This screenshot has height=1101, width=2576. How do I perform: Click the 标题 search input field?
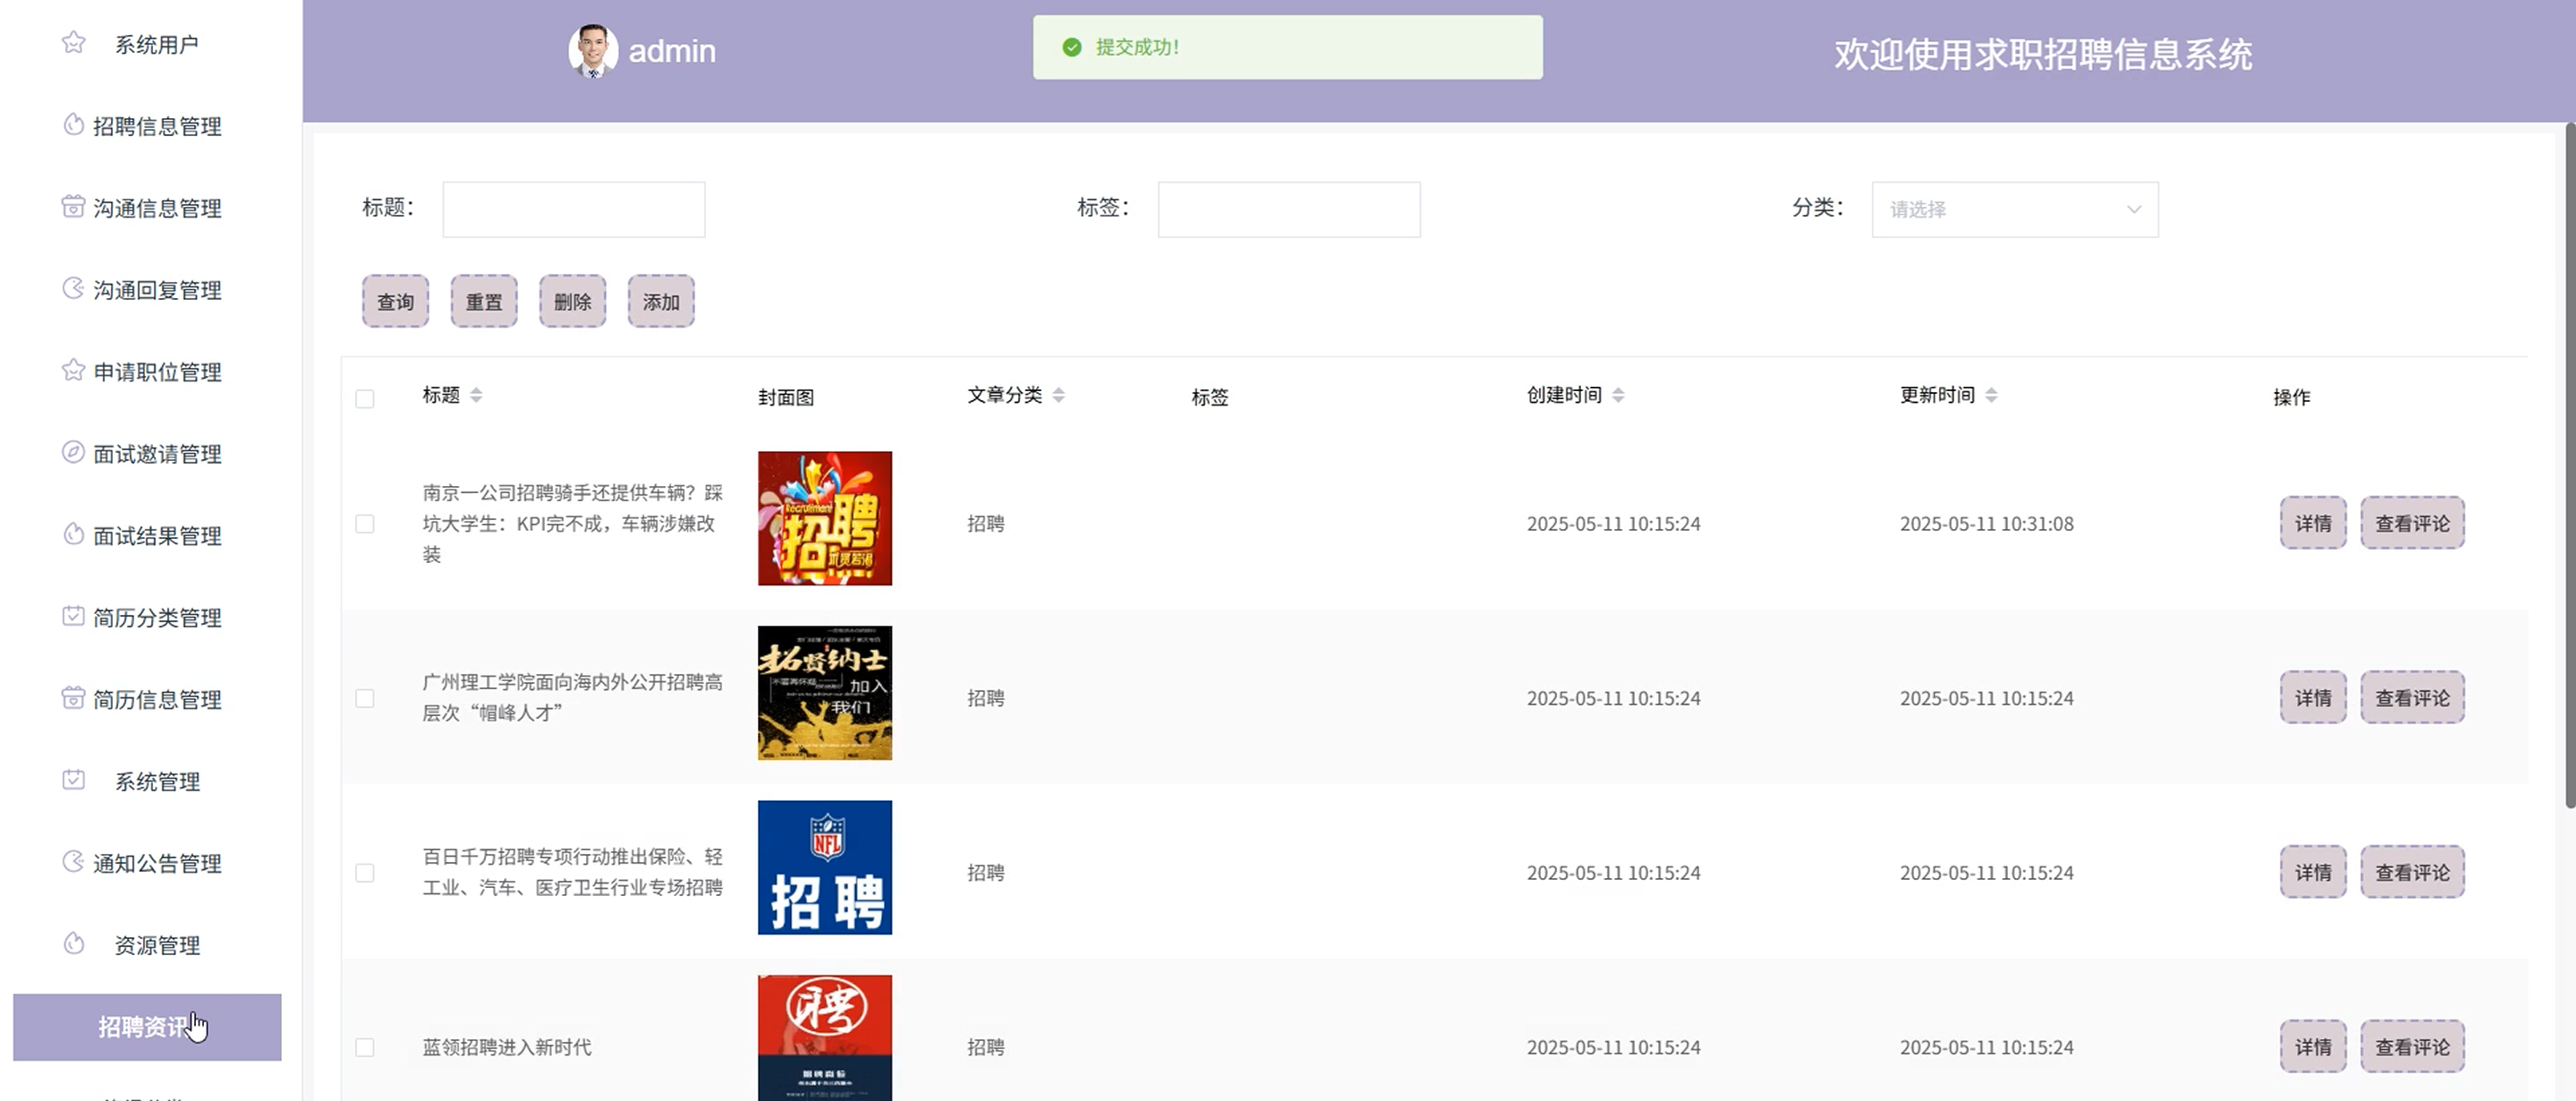573,210
